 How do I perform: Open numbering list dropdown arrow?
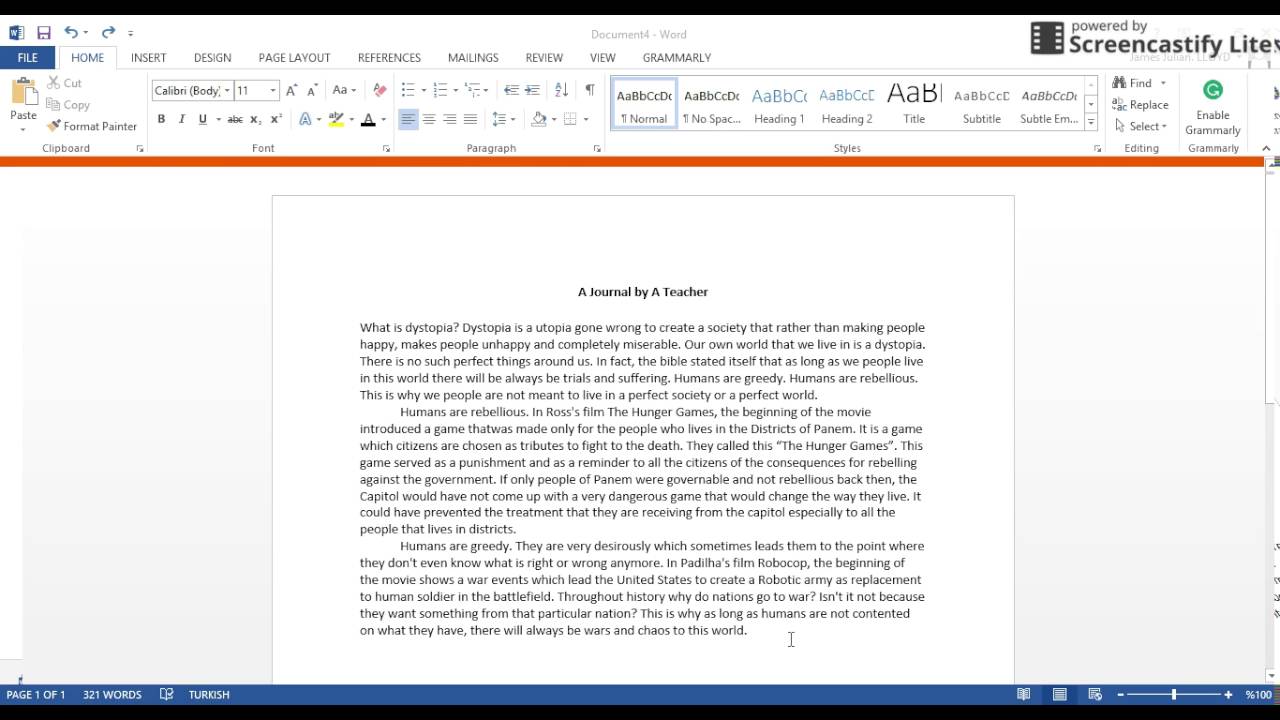(456, 90)
